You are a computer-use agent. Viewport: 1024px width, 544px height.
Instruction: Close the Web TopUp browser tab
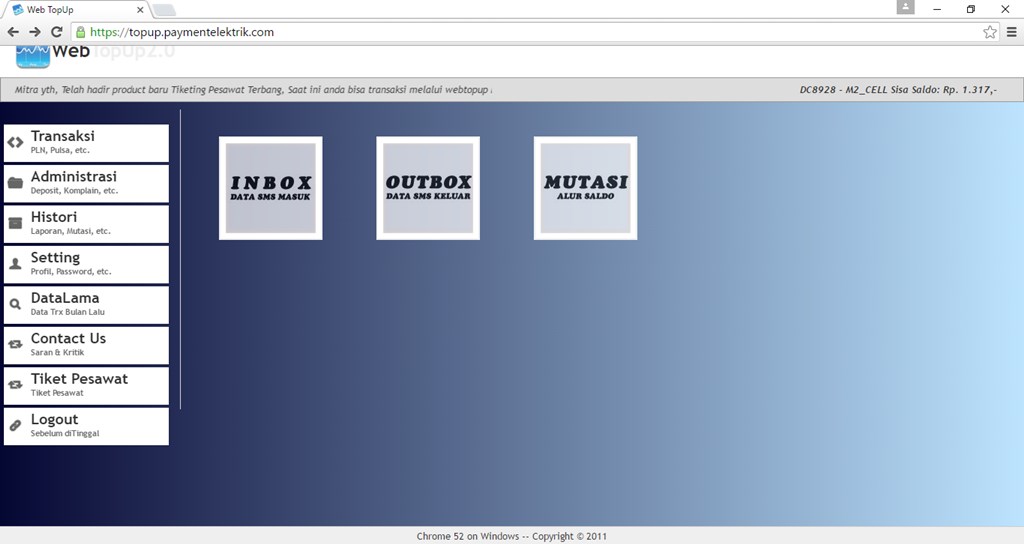click(139, 10)
